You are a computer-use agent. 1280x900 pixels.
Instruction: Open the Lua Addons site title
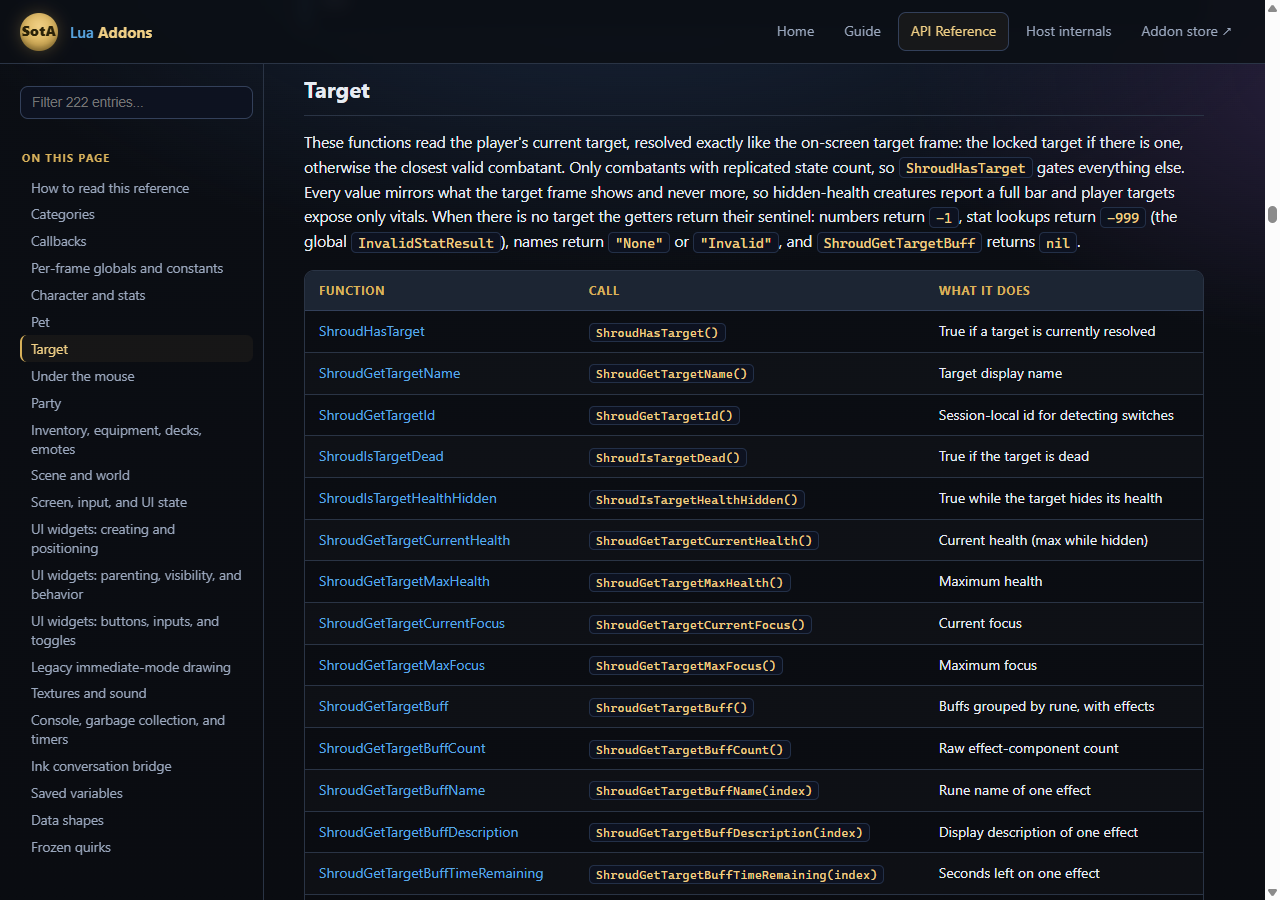coord(111,33)
